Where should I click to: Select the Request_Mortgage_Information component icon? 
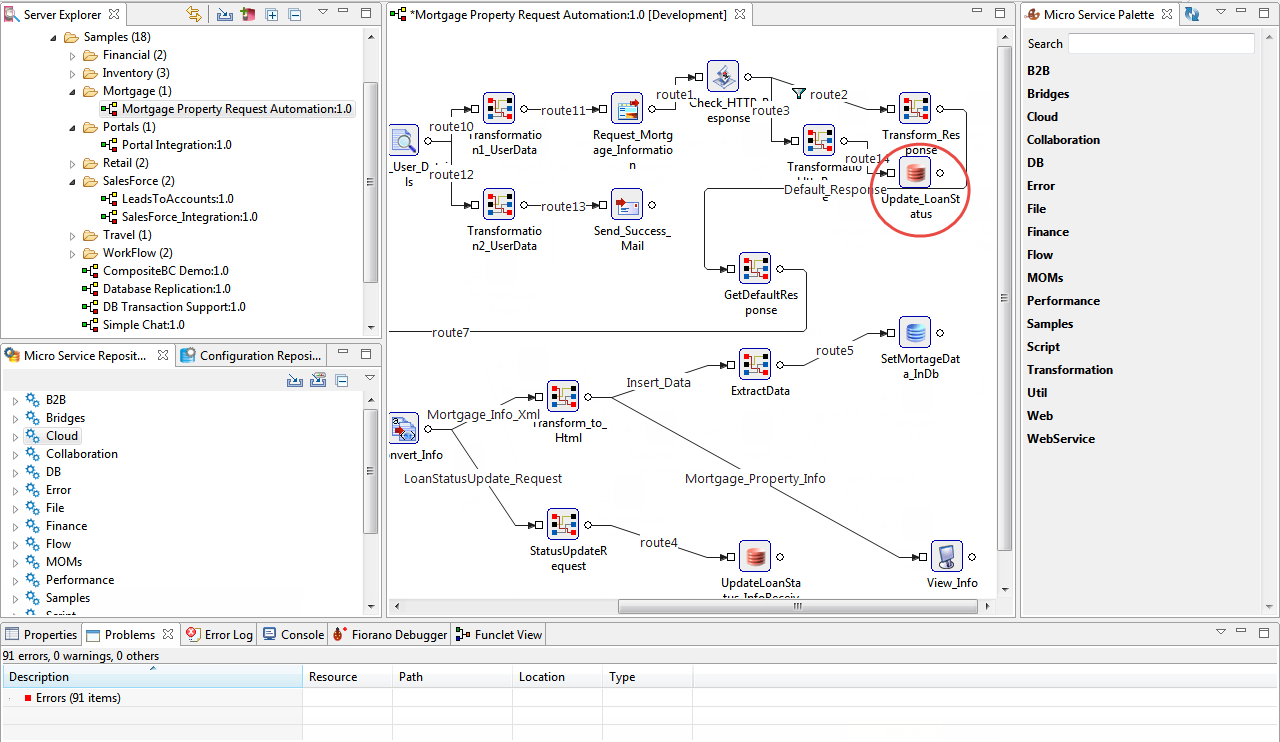[x=627, y=108]
